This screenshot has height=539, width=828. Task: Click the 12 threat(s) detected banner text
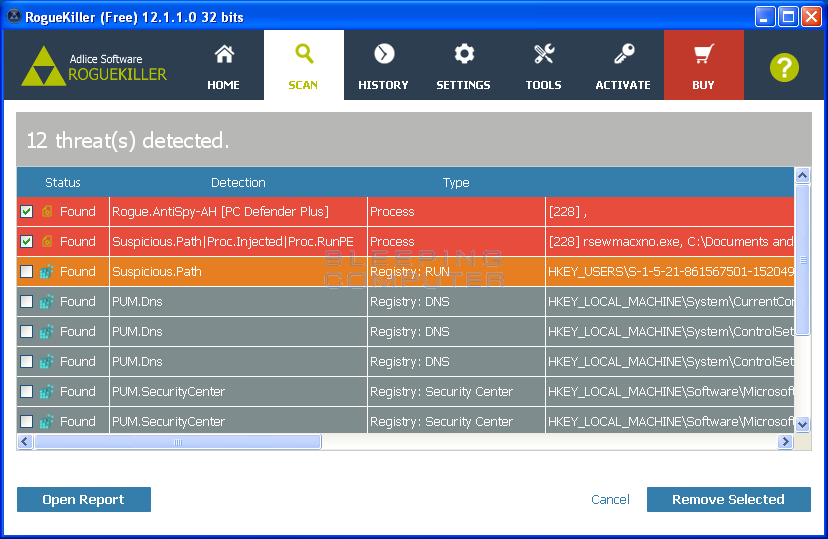point(128,140)
